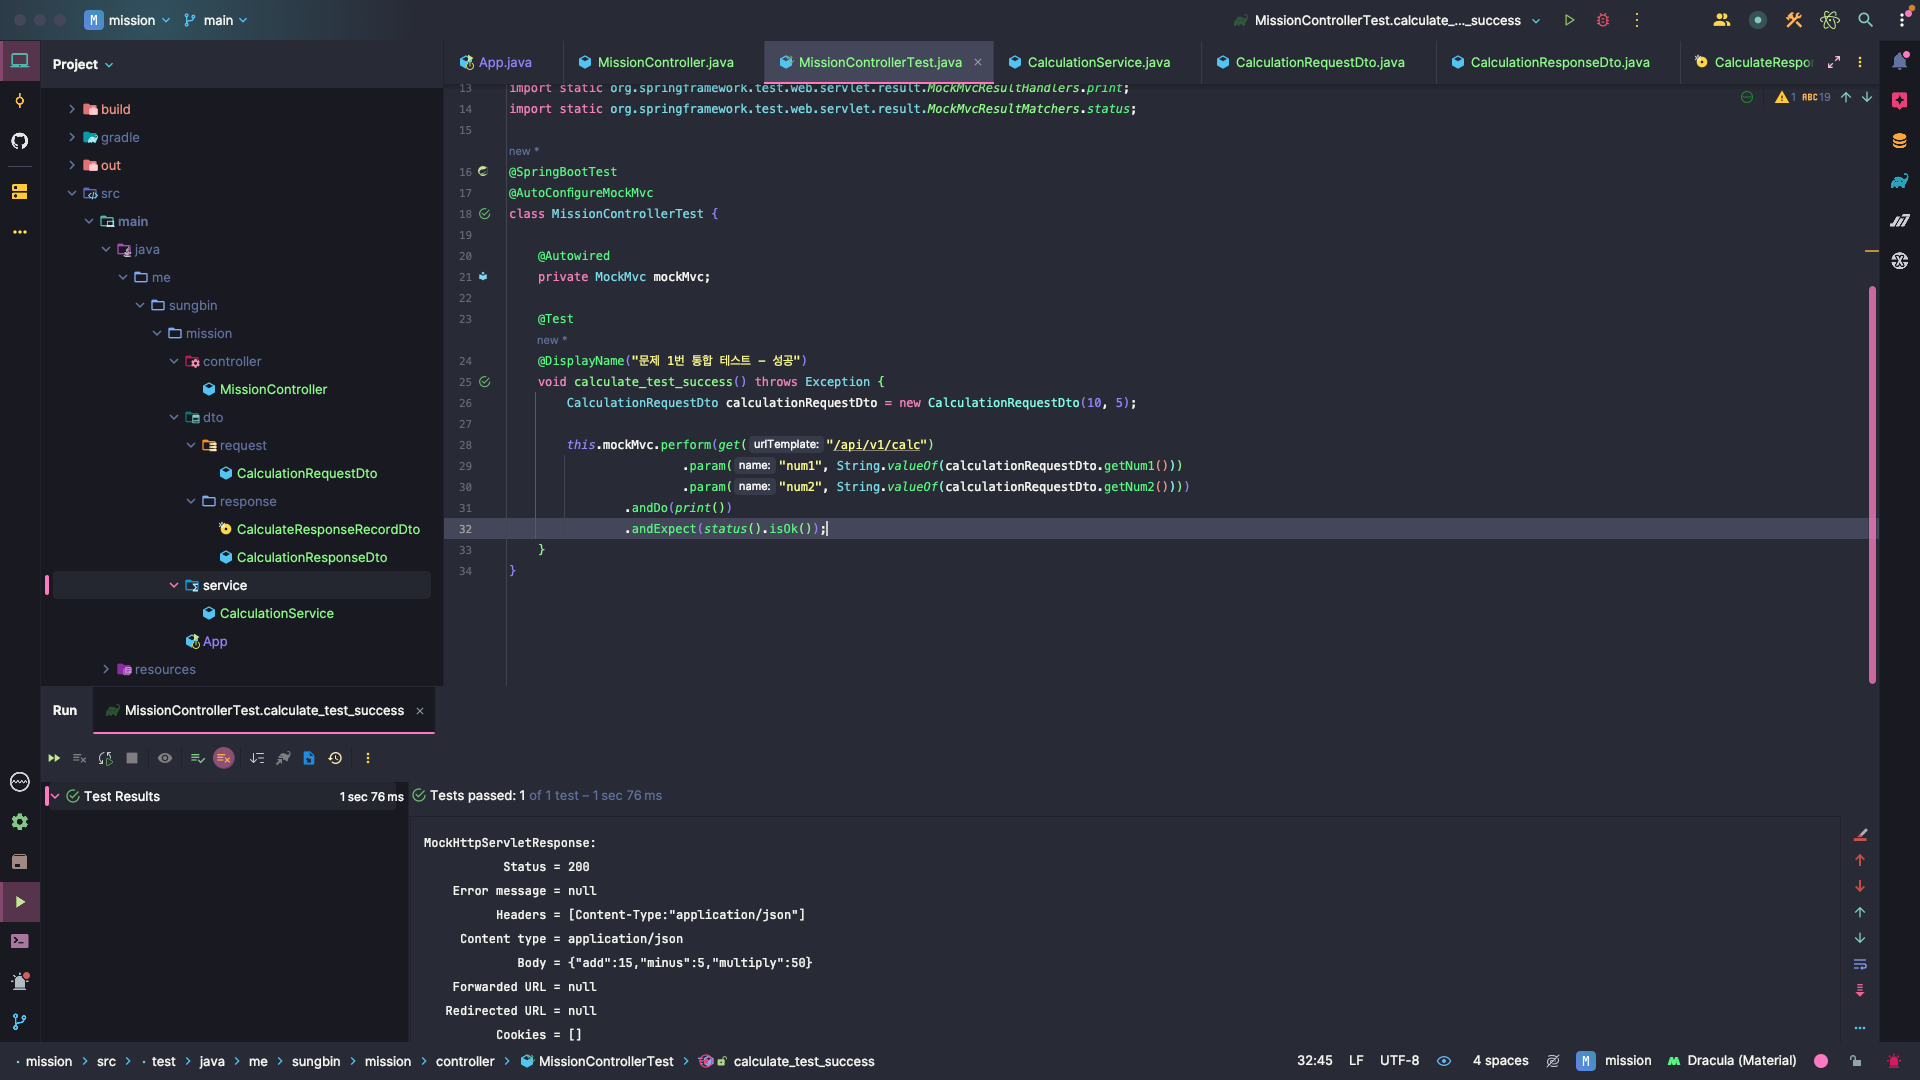
Task: Toggle show passed tests filter
Action: point(198,758)
